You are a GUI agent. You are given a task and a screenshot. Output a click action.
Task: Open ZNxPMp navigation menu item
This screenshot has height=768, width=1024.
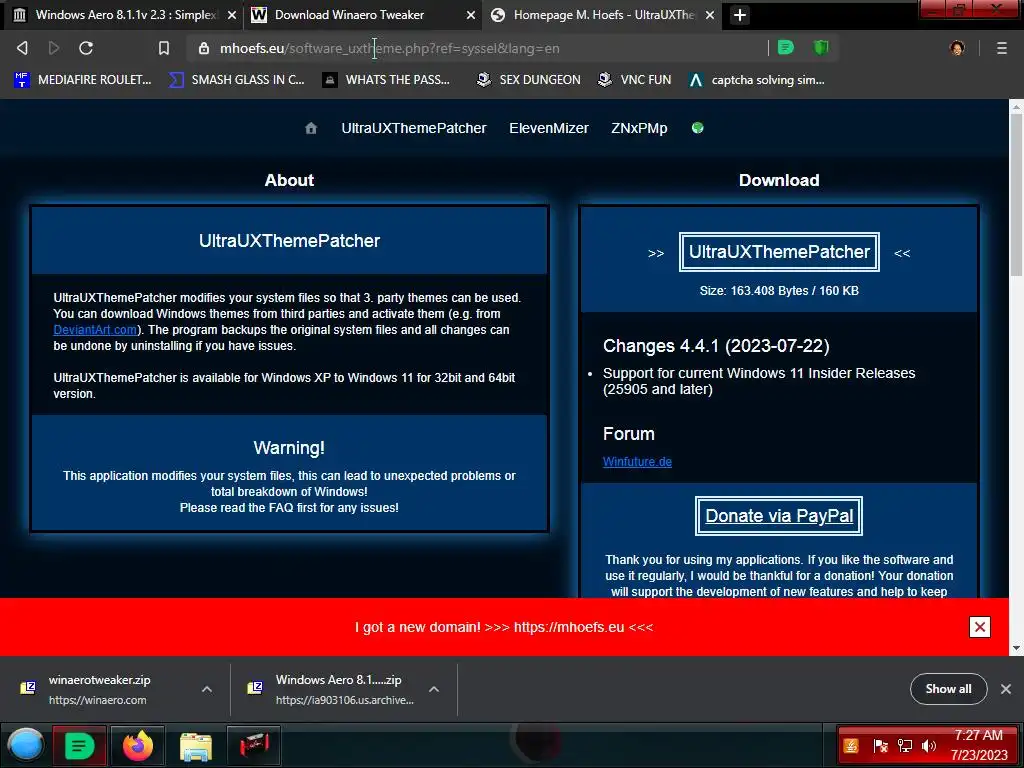pyautogui.click(x=639, y=128)
